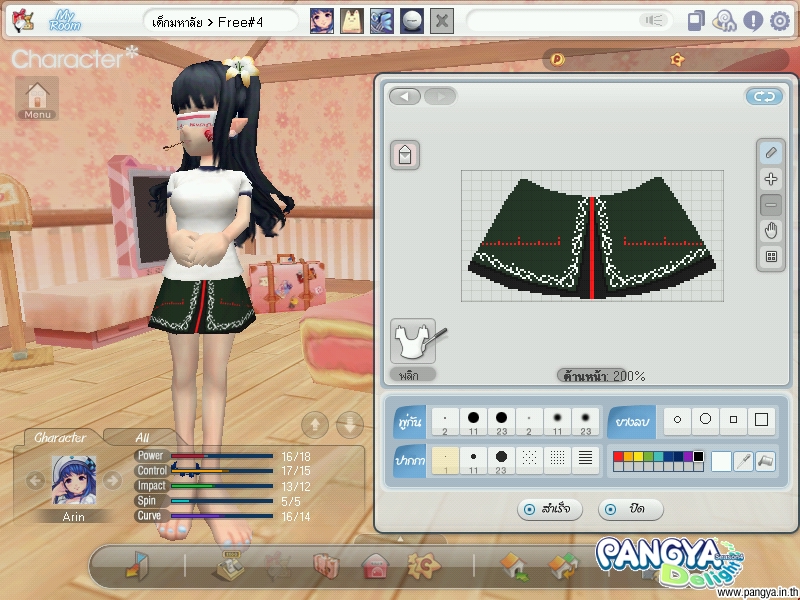Zoom out with the minus tool
This screenshot has height=600, width=800.
771,205
